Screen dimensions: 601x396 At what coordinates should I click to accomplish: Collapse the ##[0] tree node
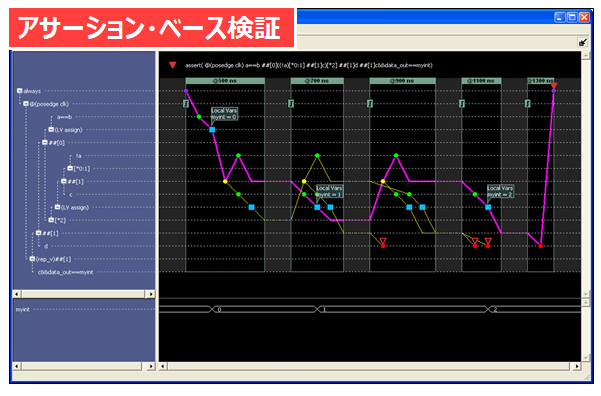click(45, 143)
